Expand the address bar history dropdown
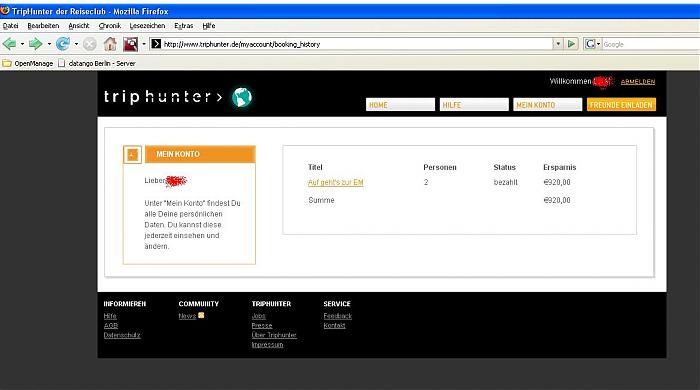 click(x=558, y=44)
